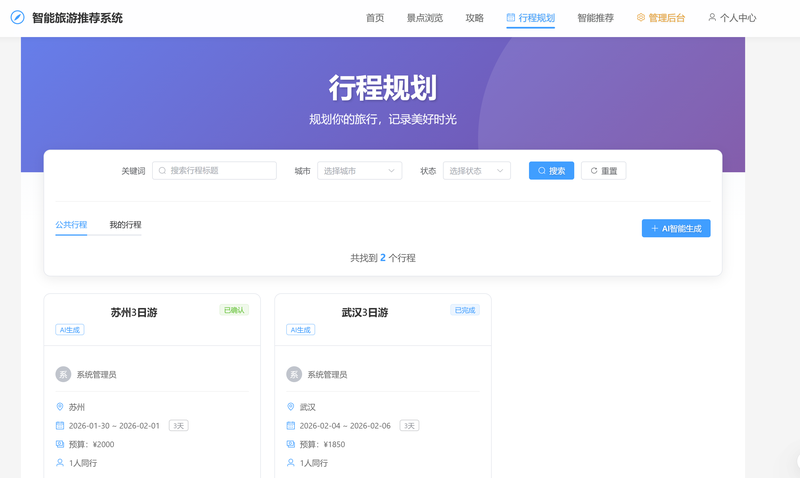
Task: Click 系统管理员 name on 武汉3日游 card
Action: (327, 374)
